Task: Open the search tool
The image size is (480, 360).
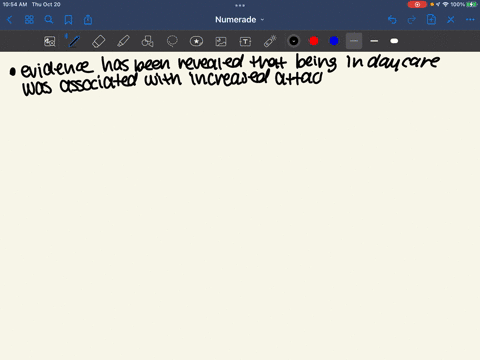Action: pos(49,20)
